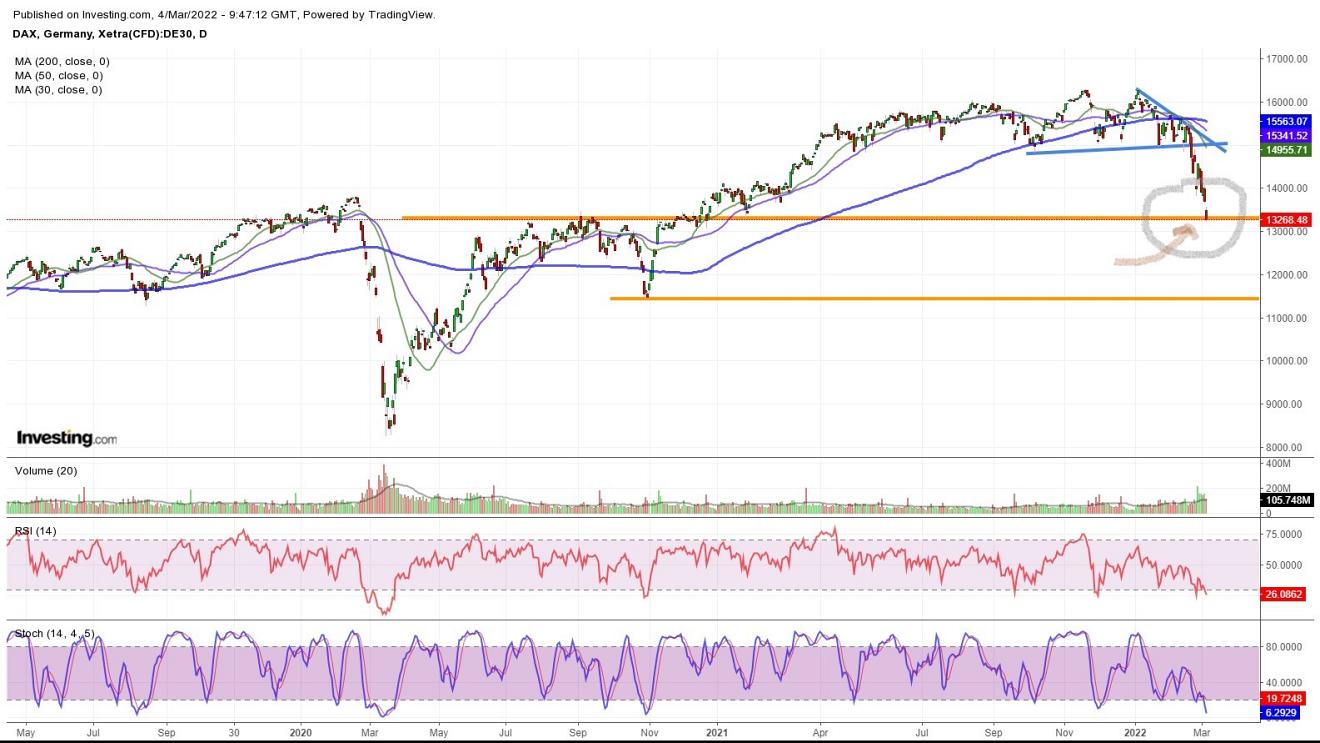
Task: Select the MA (30, close, 0) legend
Action: coord(58,89)
